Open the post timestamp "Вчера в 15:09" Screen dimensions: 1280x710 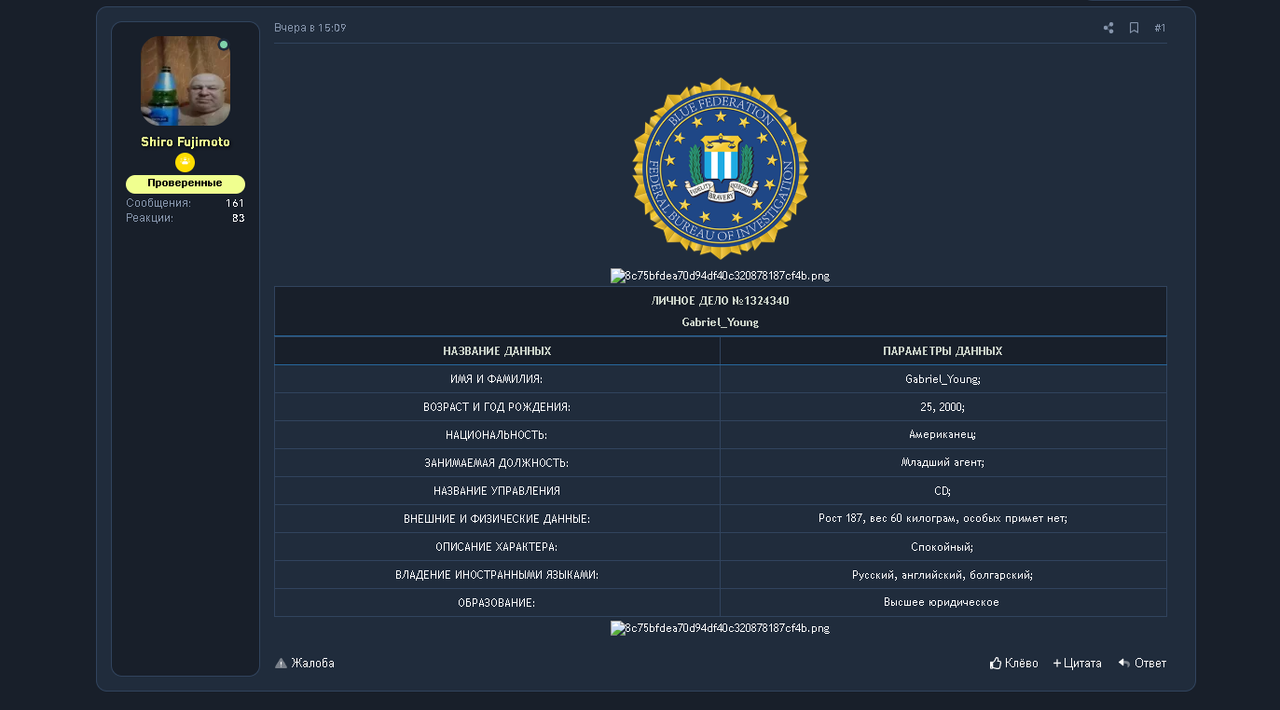pyautogui.click(x=310, y=28)
